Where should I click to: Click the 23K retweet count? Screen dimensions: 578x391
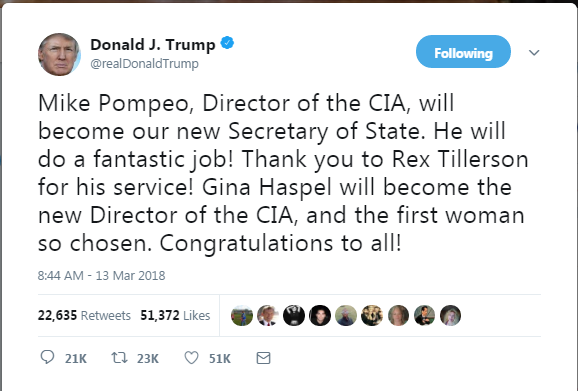pyautogui.click(x=148, y=359)
